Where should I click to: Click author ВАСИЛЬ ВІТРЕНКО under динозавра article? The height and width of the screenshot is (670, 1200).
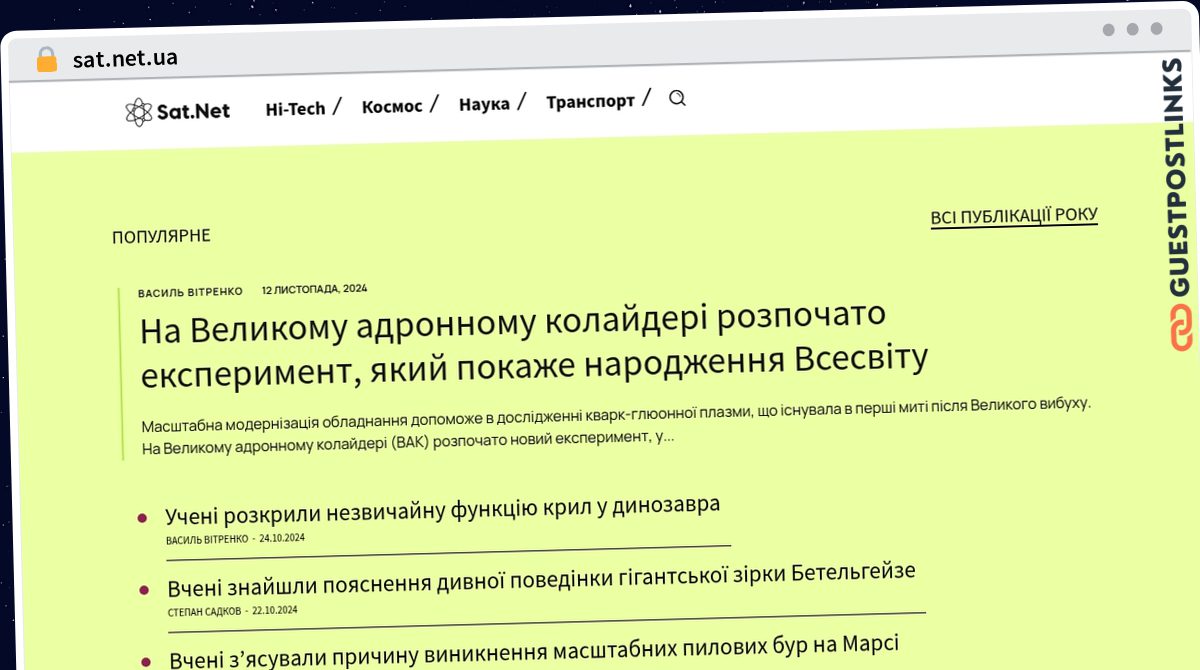(x=207, y=539)
